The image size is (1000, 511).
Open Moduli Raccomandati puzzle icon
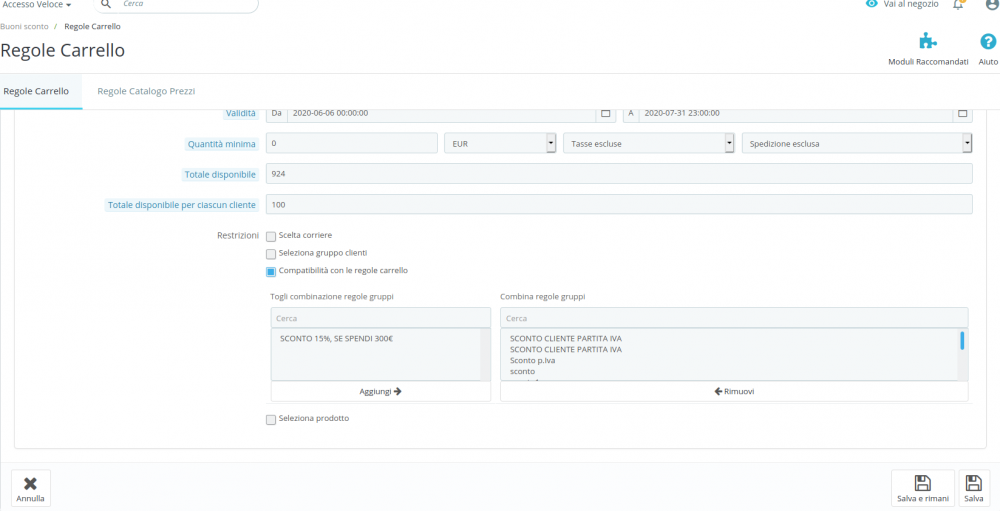[928, 41]
